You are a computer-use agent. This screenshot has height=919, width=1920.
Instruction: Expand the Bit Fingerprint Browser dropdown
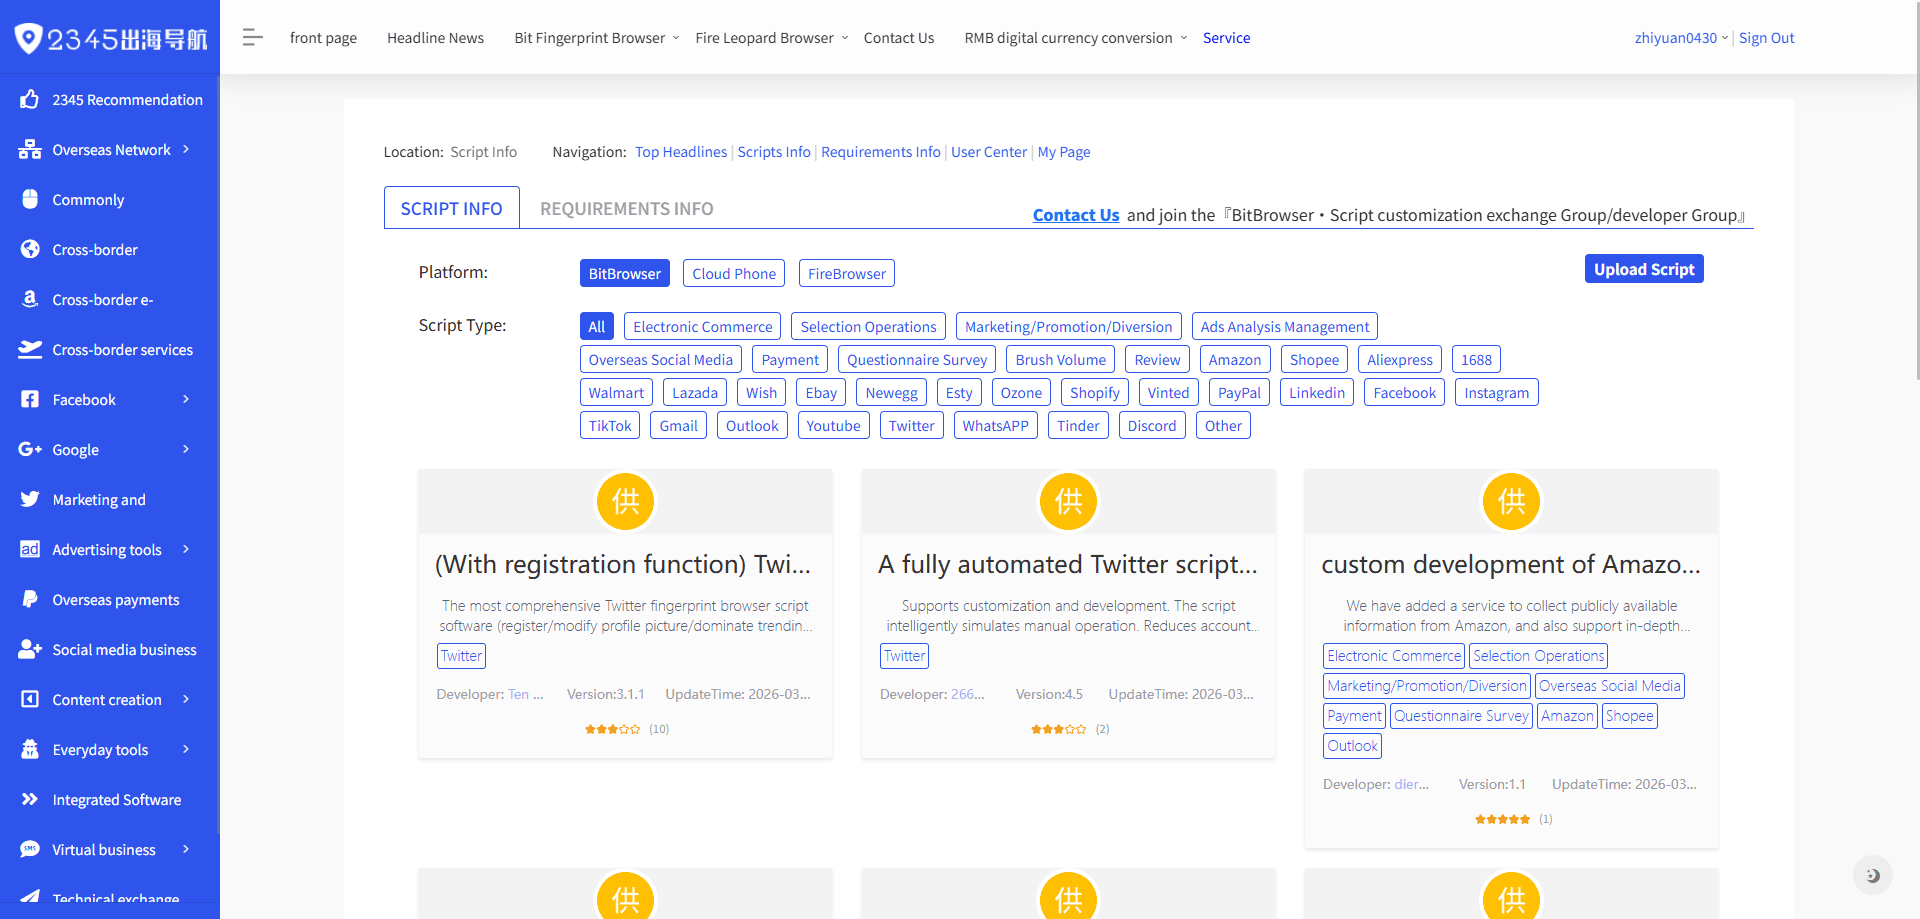coord(596,38)
